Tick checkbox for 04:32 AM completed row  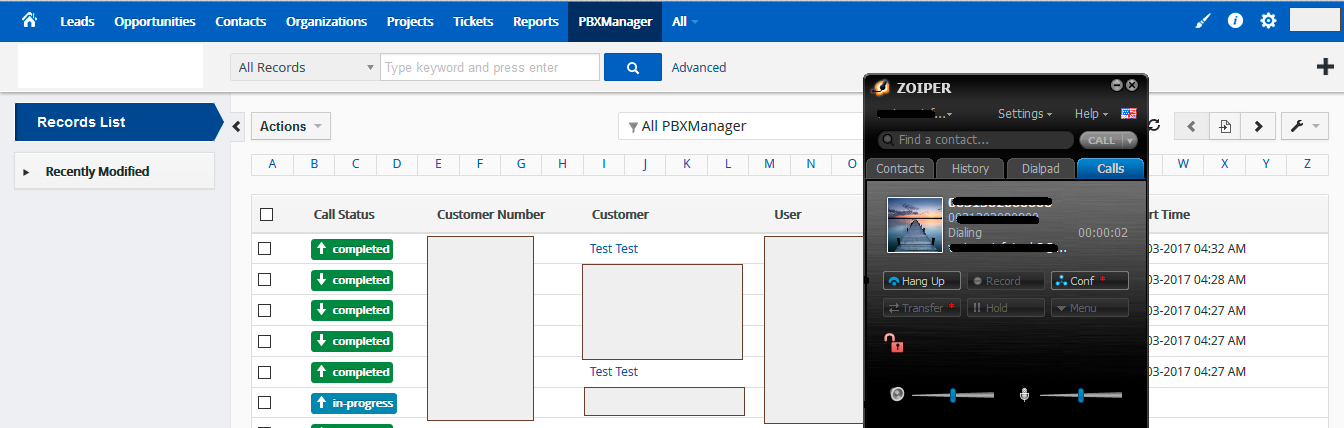pyautogui.click(x=265, y=248)
